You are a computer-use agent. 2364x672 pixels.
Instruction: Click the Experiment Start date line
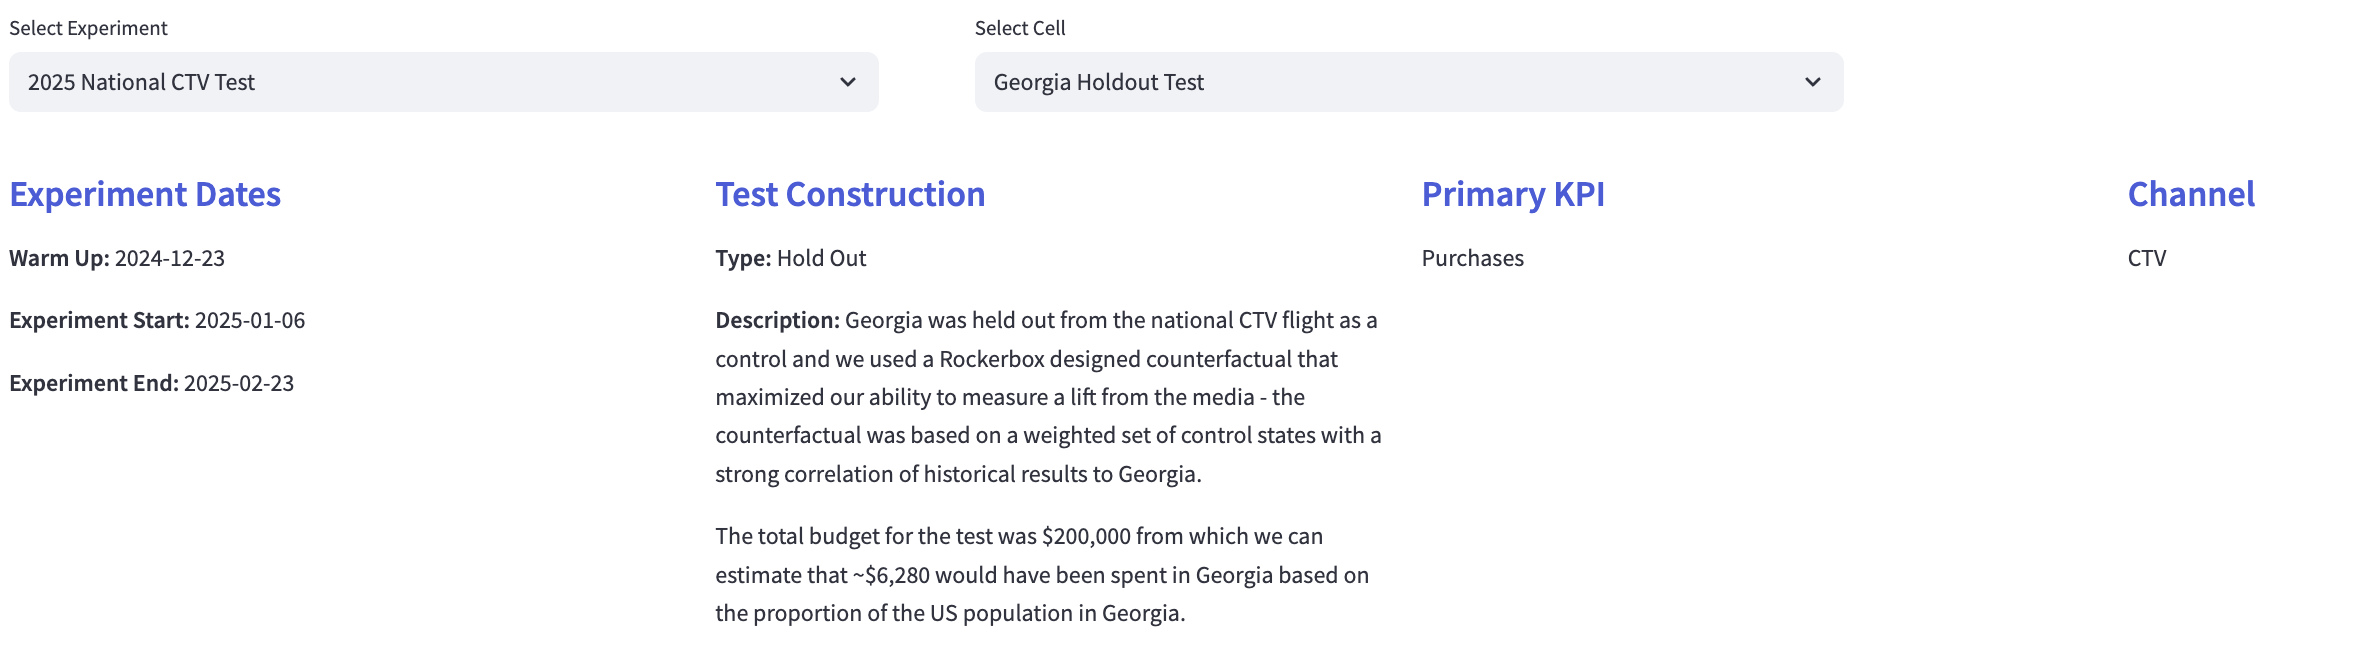157,320
